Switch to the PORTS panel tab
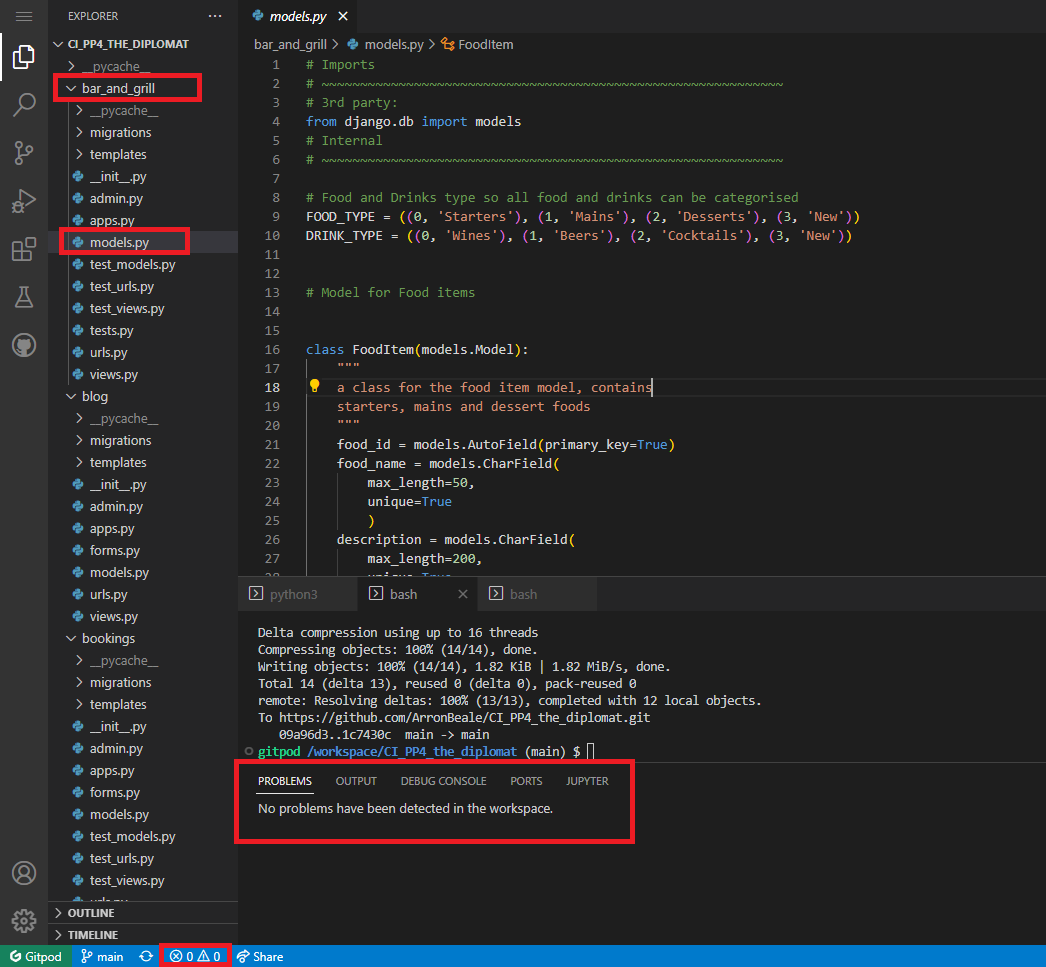1046x967 pixels. click(526, 781)
